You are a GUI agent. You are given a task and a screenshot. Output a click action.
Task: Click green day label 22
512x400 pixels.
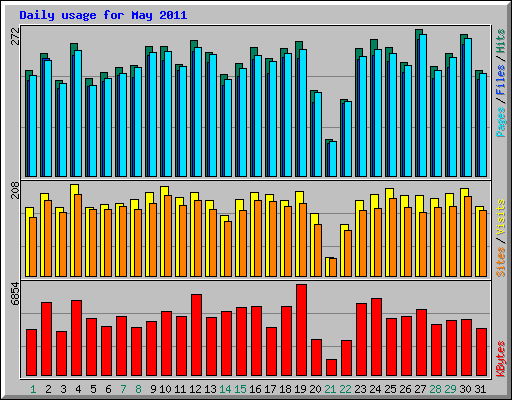coord(345,389)
